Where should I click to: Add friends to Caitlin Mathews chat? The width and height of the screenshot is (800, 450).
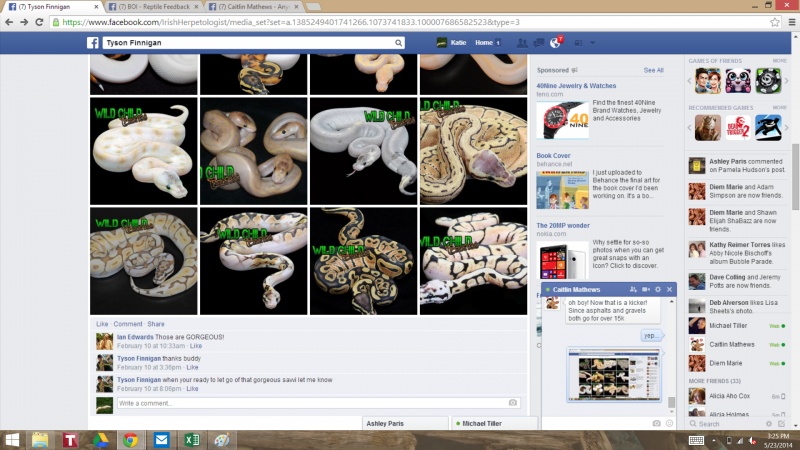click(x=633, y=289)
